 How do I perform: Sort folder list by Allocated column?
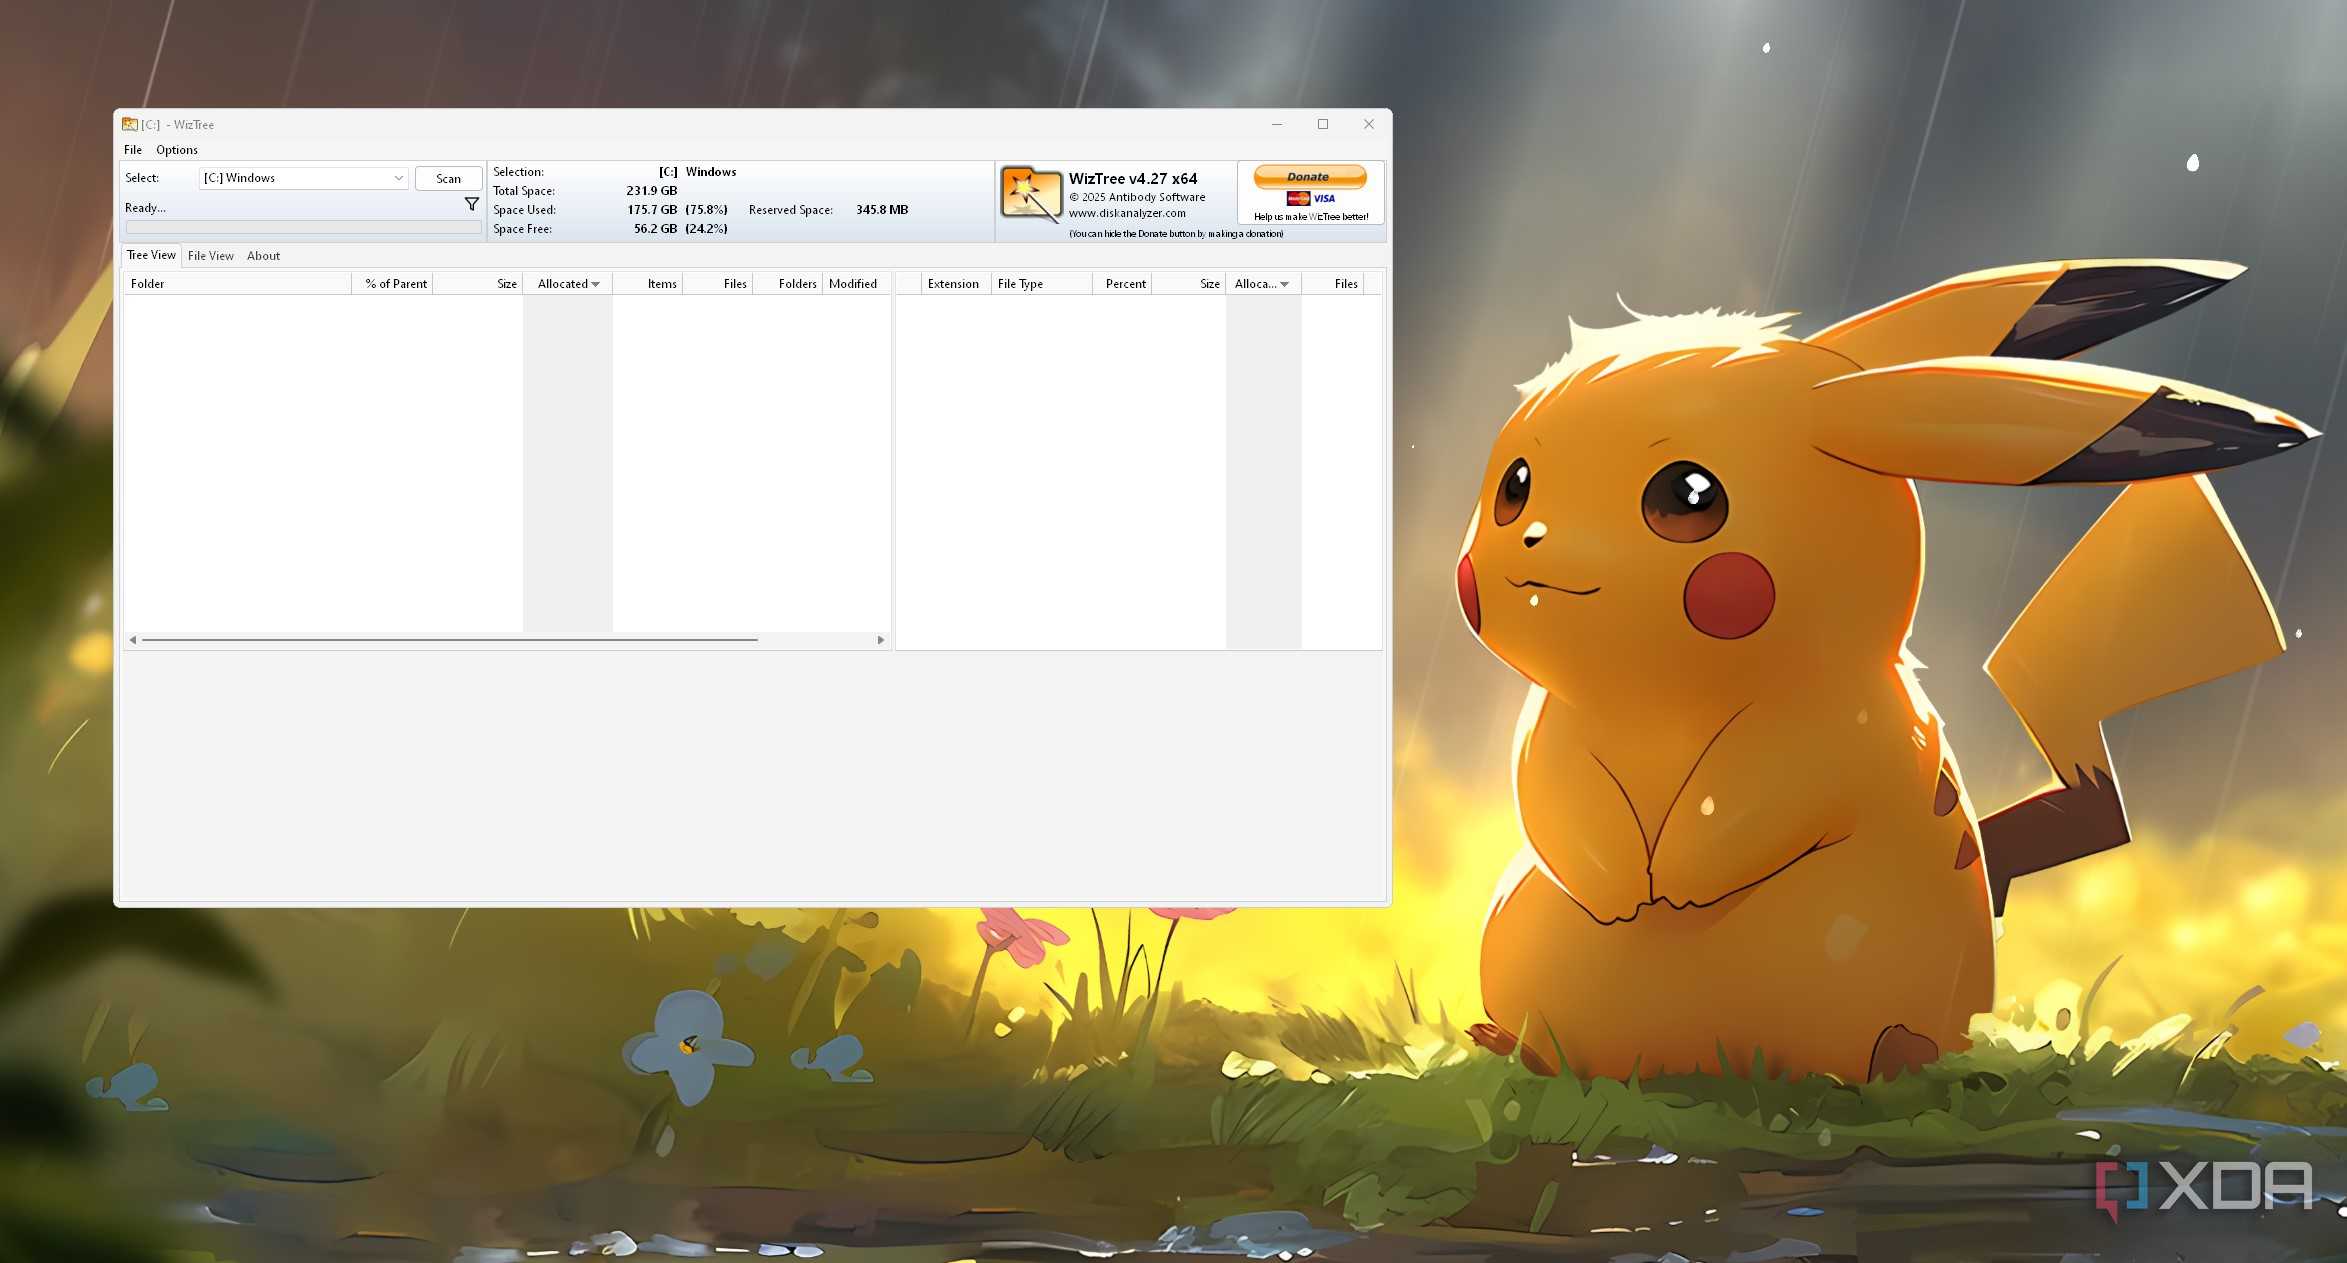568,284
